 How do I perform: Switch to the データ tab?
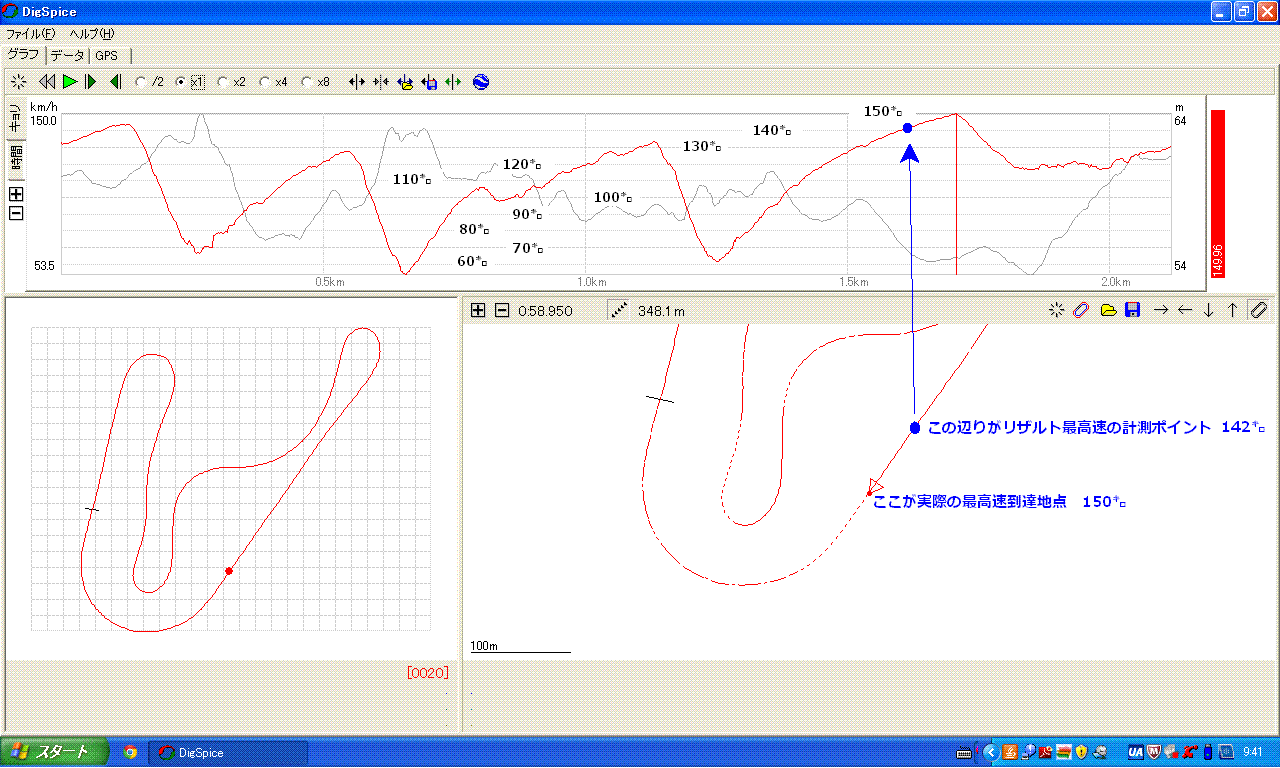[x=68, y=55]
